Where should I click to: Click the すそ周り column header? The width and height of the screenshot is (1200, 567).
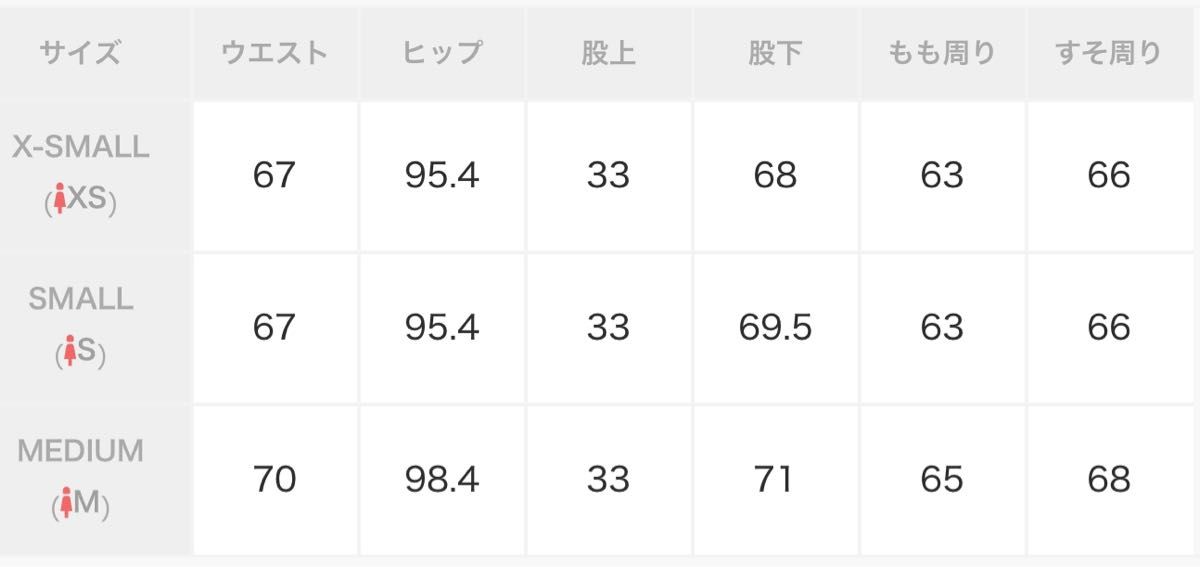click(1109, 52)
